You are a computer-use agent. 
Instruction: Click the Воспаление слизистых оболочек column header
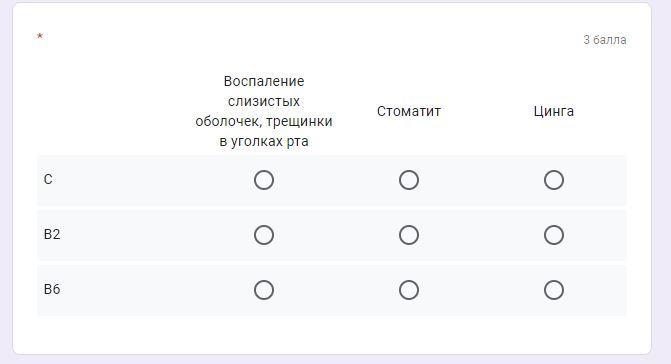point(264,111)
